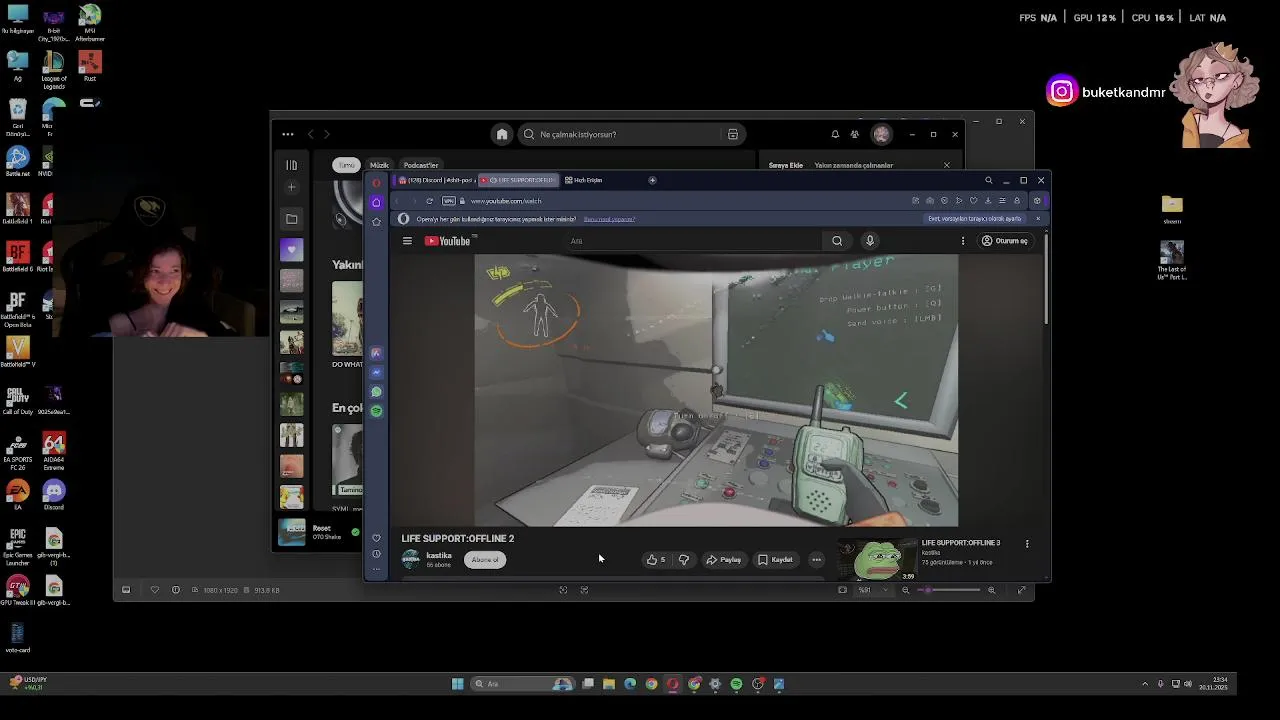1280x720 pixels.
Task: Subscribe with the Abone ol button
Action: (485, 560)
